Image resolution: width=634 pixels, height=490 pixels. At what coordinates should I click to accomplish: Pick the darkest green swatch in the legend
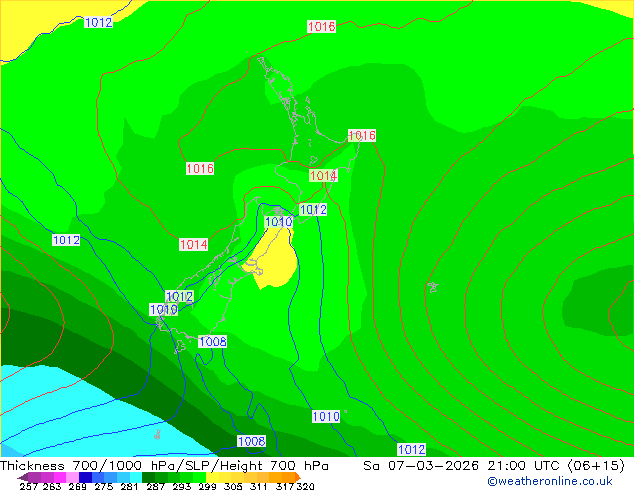click(148, 477)
